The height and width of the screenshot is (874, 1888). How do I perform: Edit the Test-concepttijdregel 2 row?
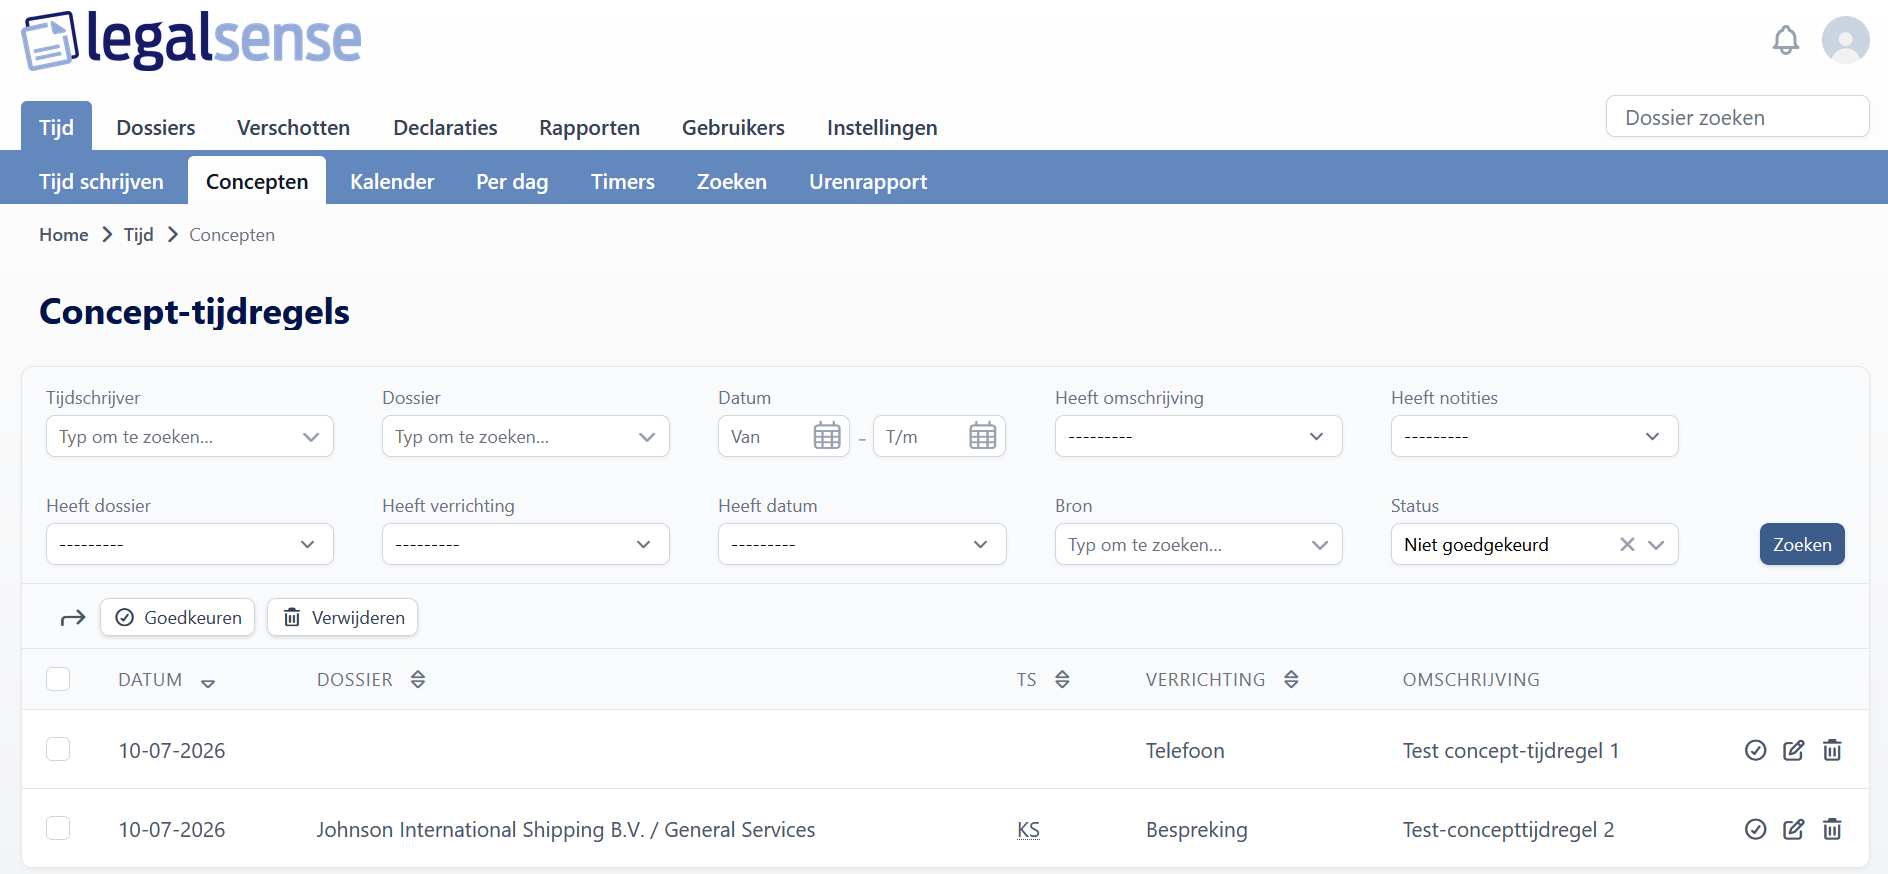1793,829
